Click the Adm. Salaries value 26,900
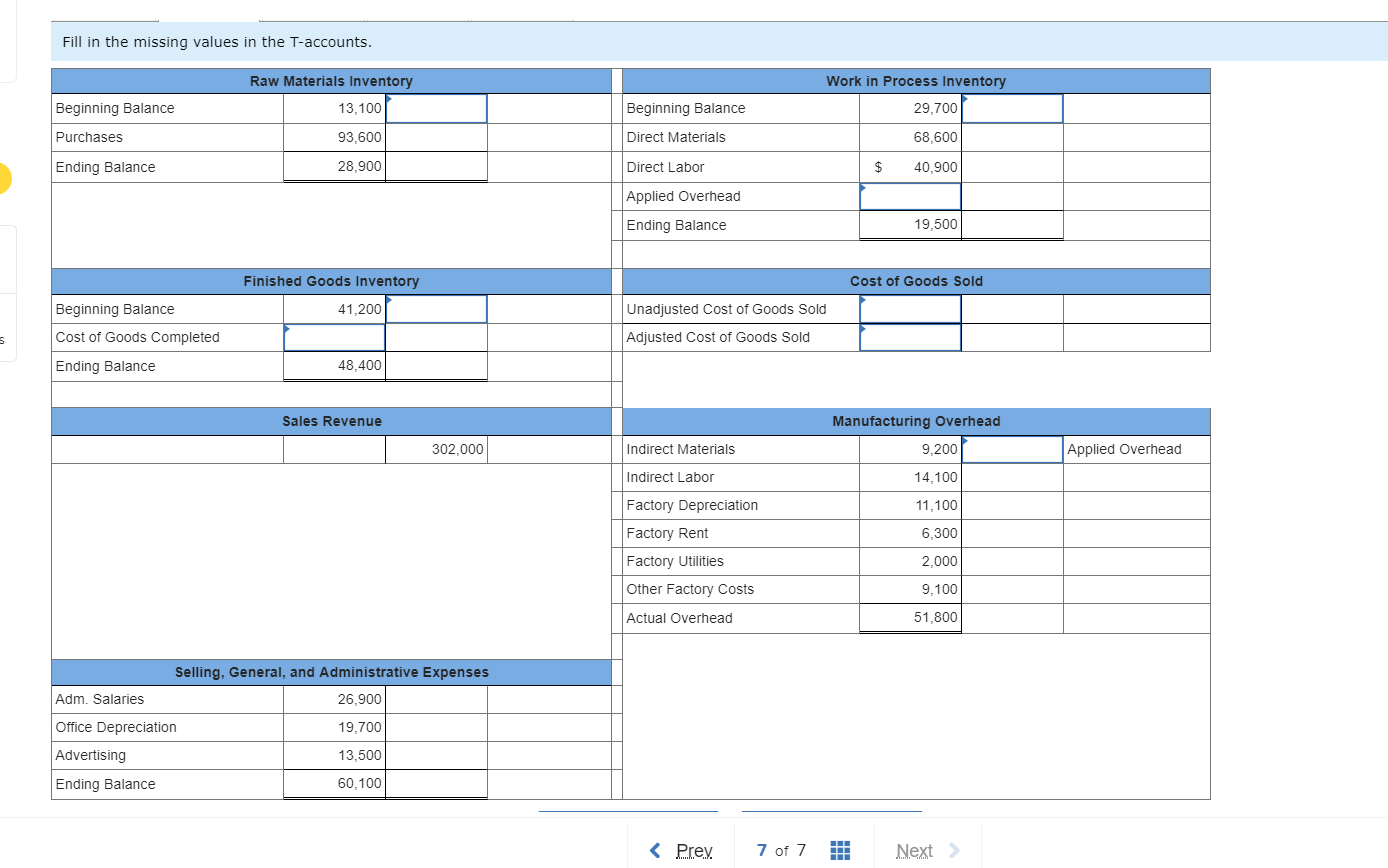 click(360, 699)
